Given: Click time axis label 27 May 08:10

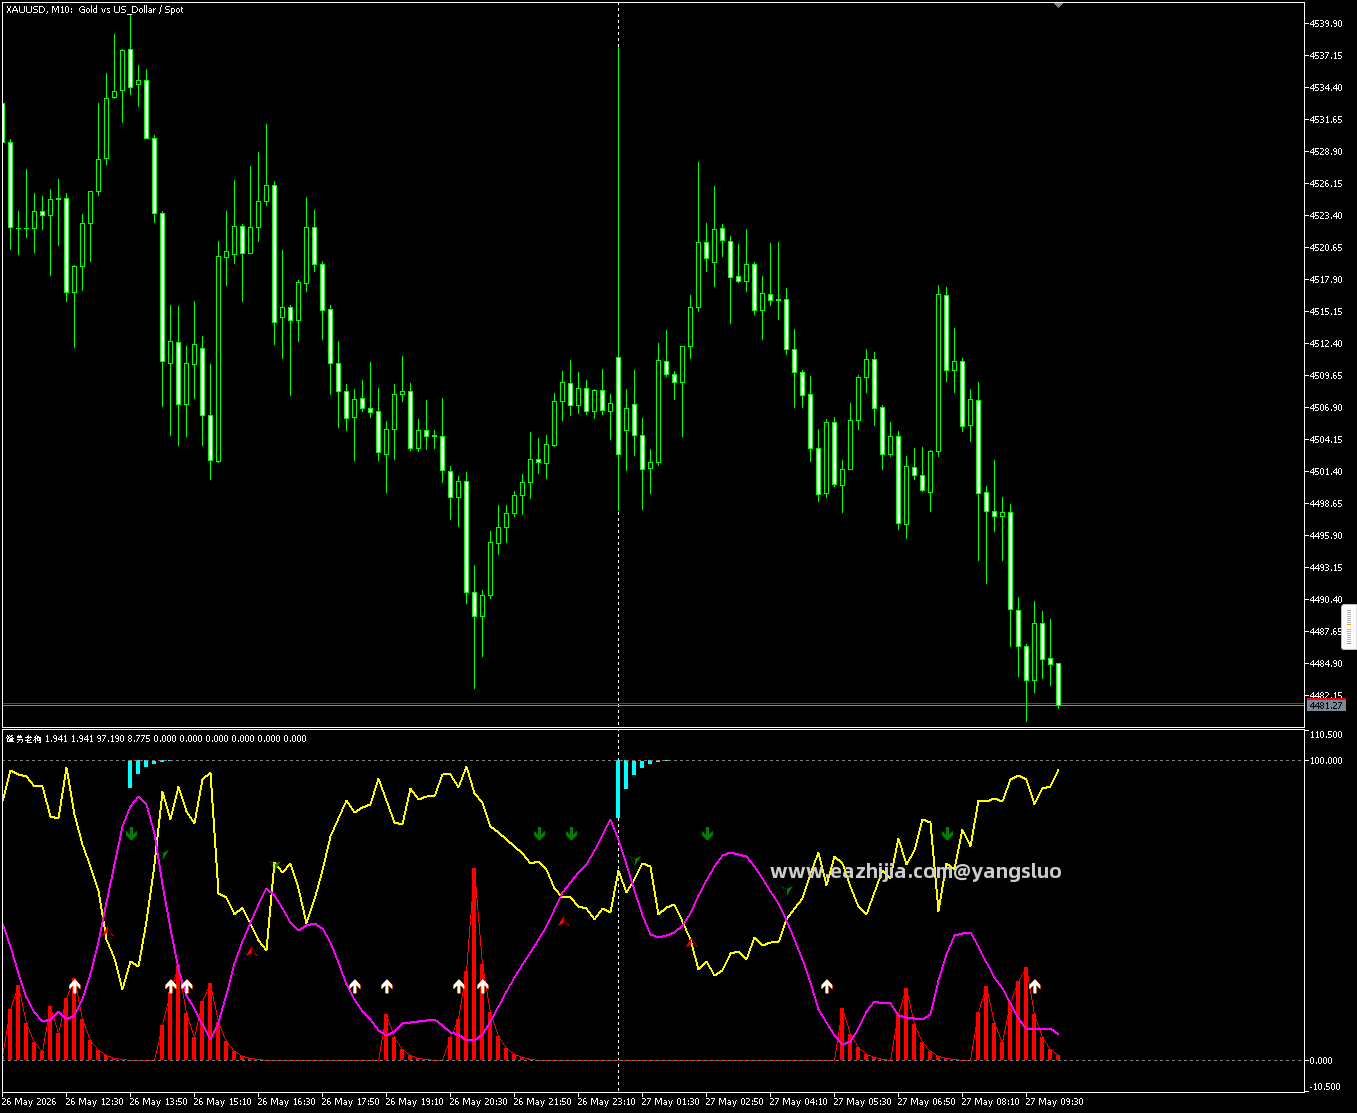Looking at the screenshot, I should (x=991, y=1102).
